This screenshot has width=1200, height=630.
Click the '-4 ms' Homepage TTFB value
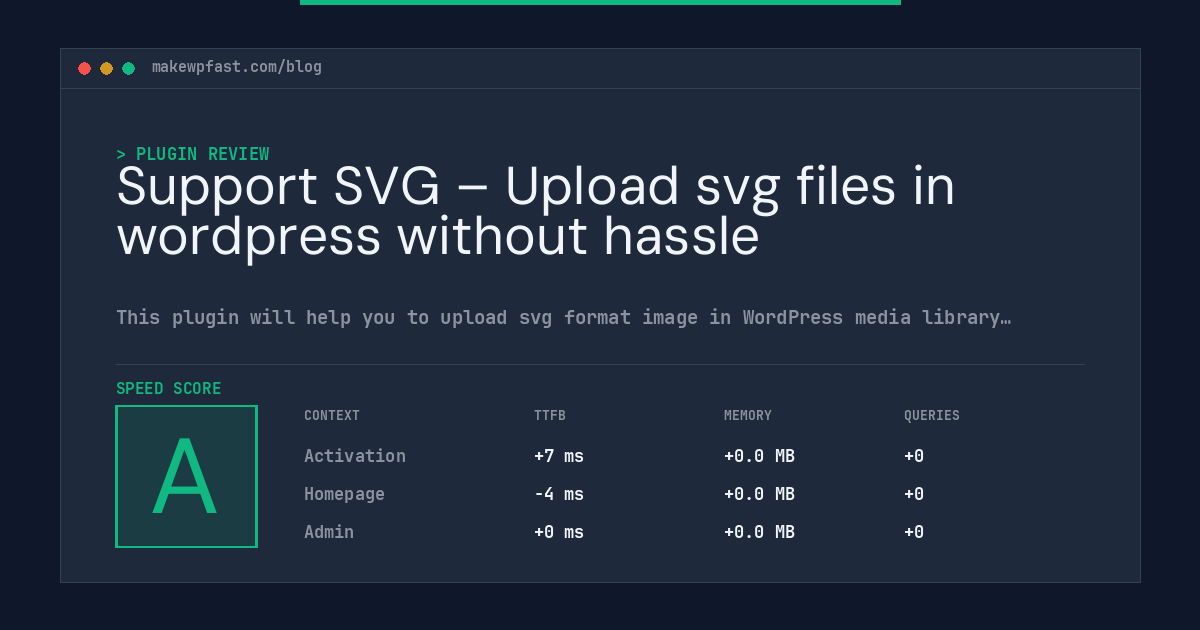coord(559,494)
